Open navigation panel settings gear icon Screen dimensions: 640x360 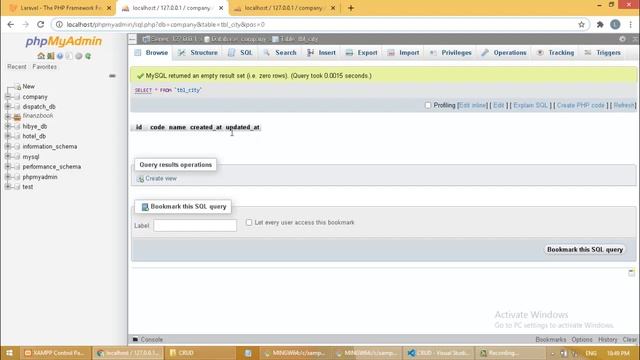(x=79, y=56)
